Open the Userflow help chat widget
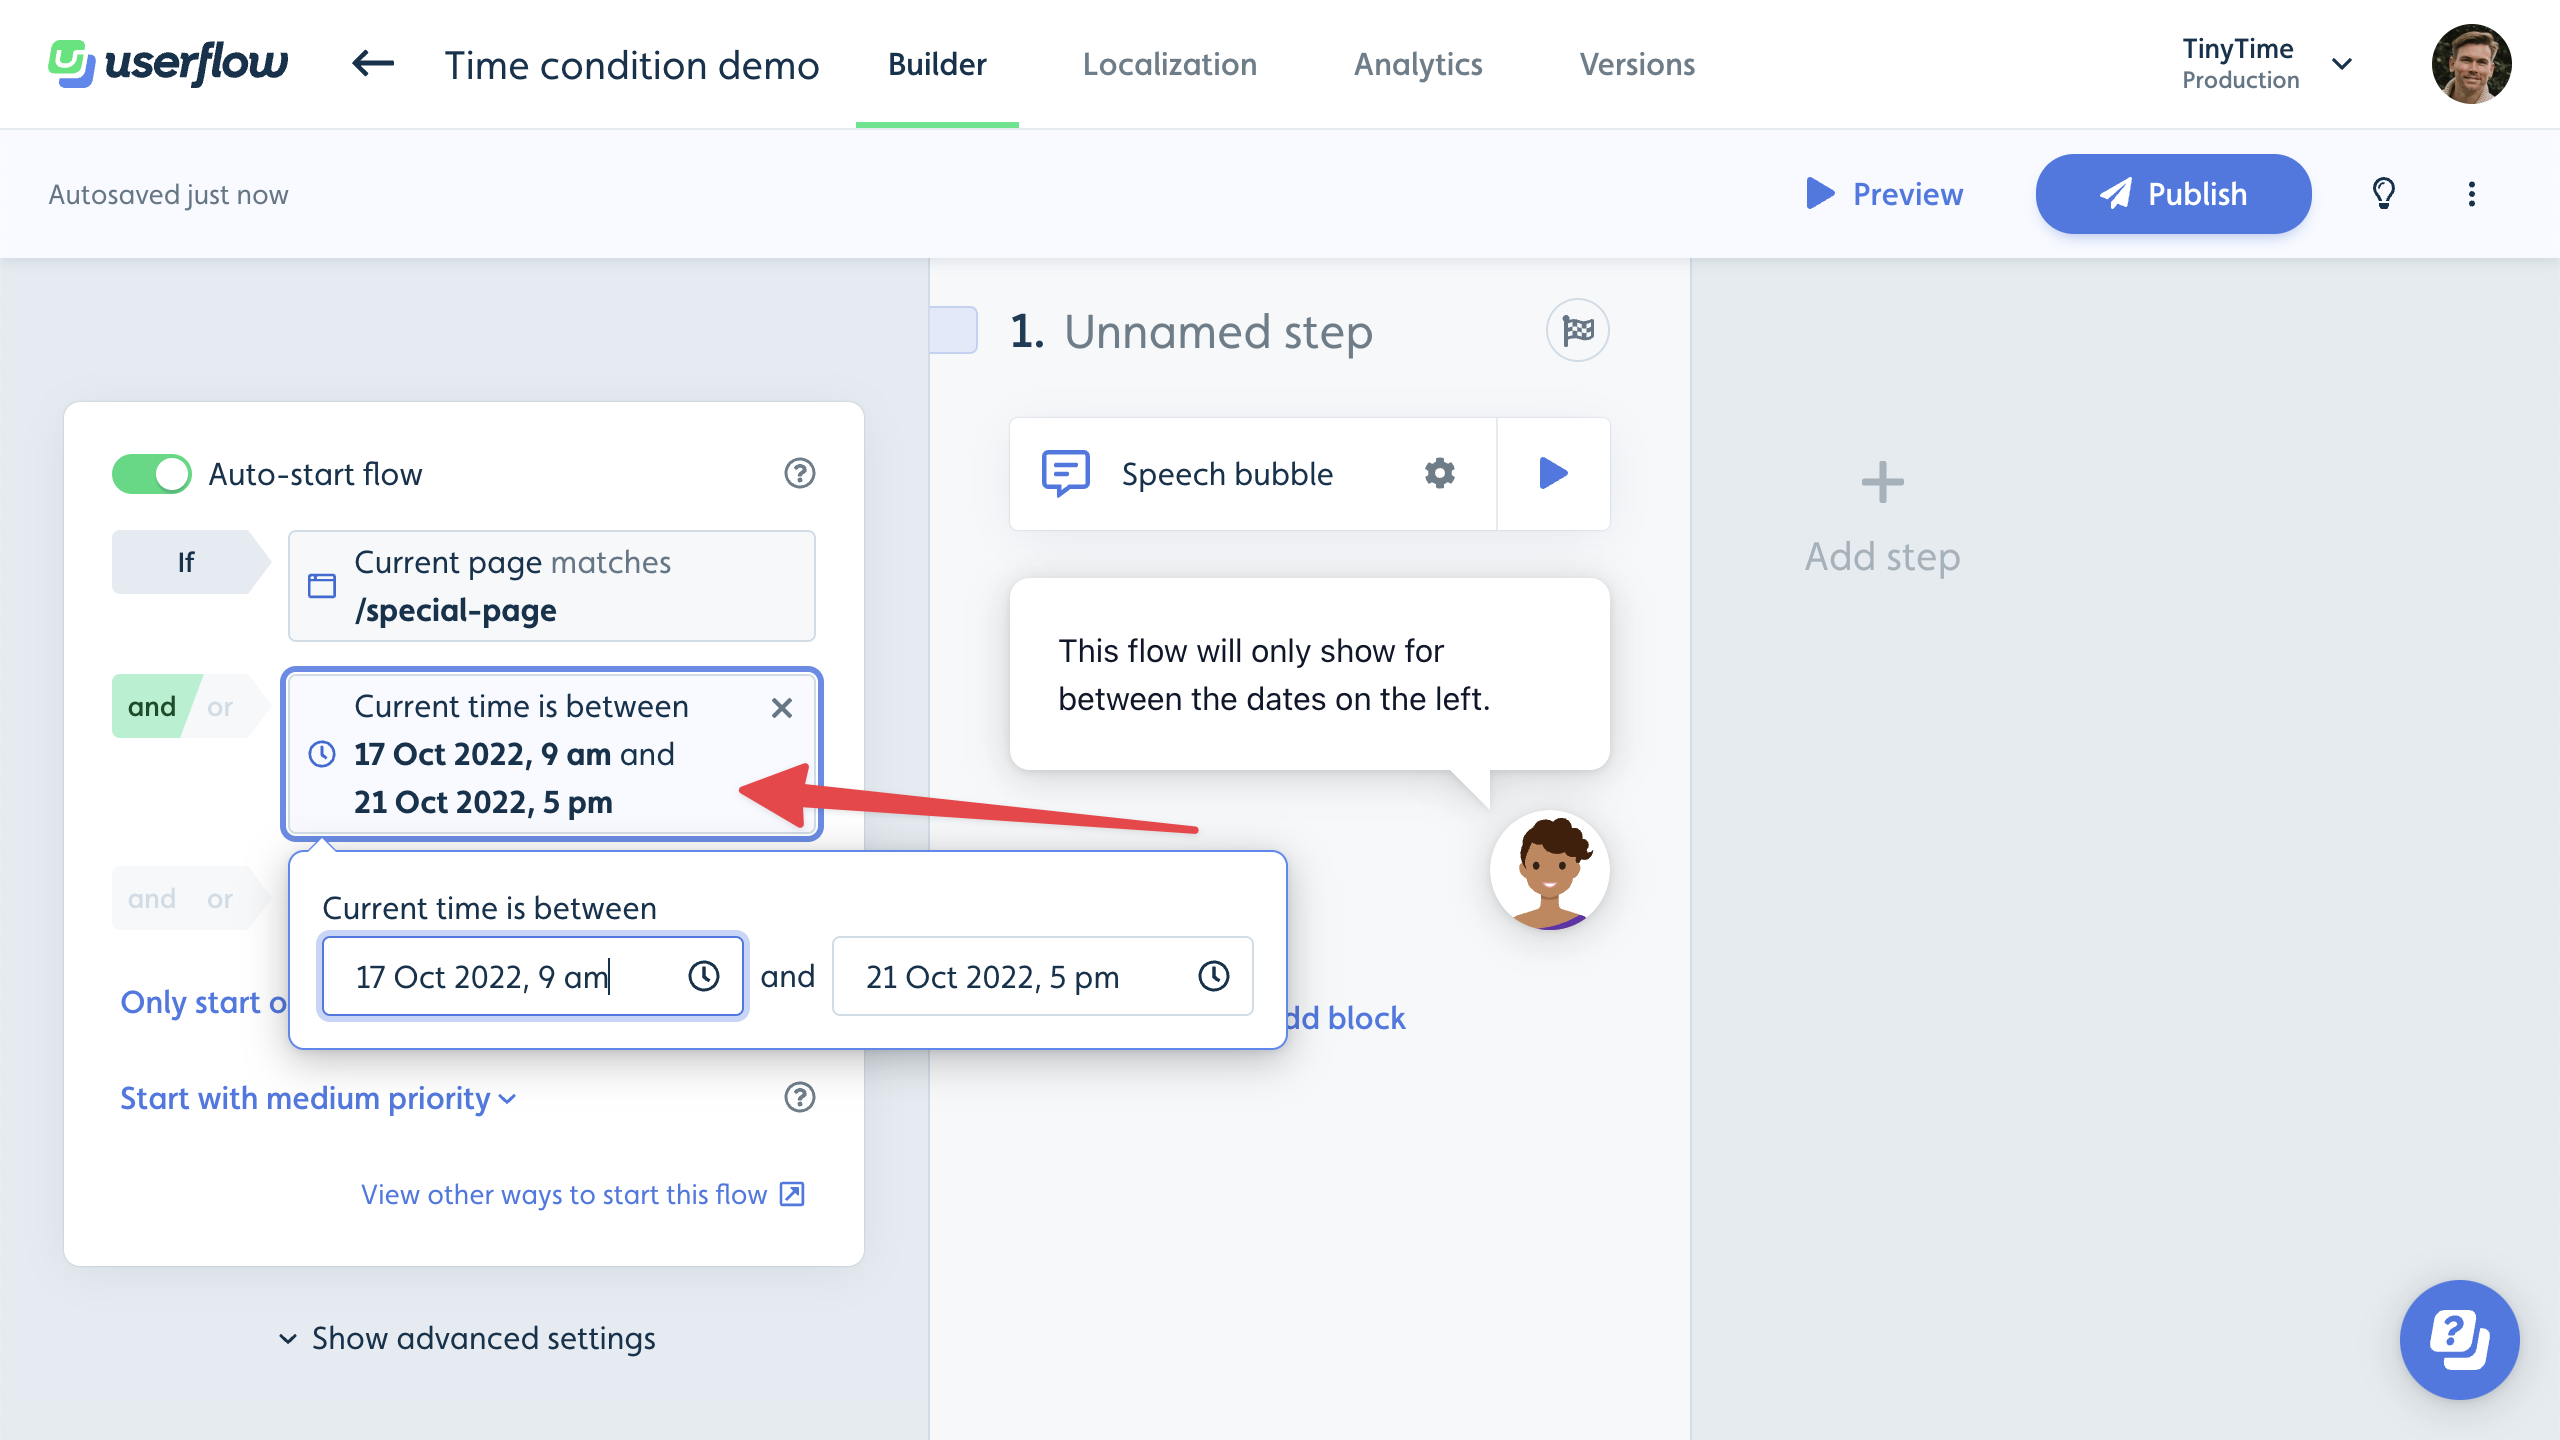2560x1440 pixels. 2460,1340
